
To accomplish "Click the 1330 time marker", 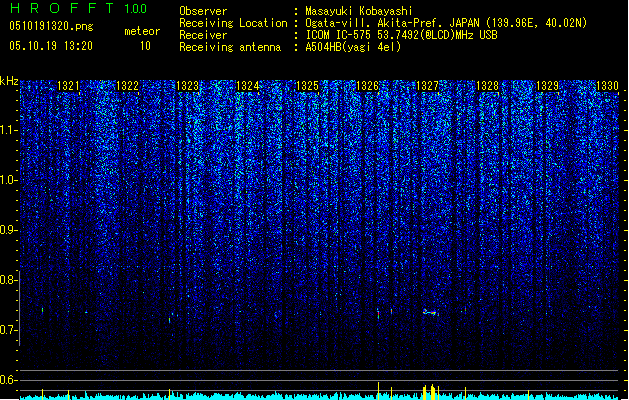I will pyautogui.click(x=607, y=86).
